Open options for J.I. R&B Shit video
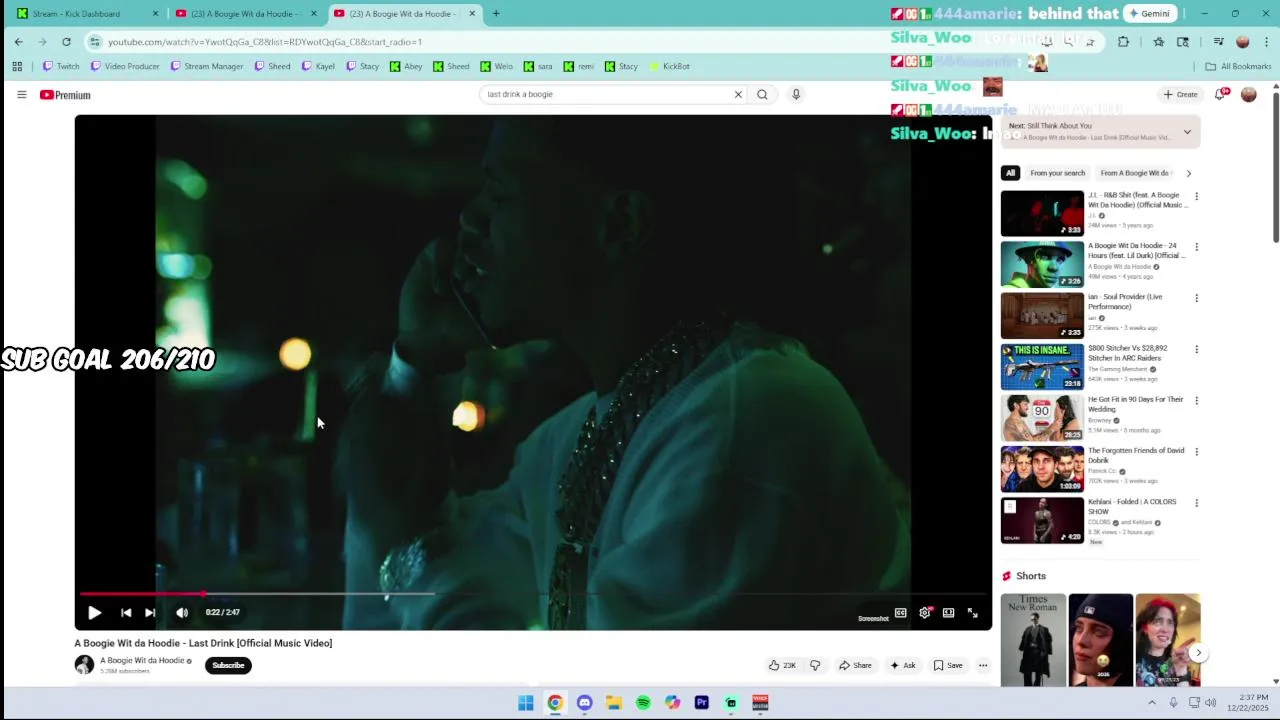 1196,196
